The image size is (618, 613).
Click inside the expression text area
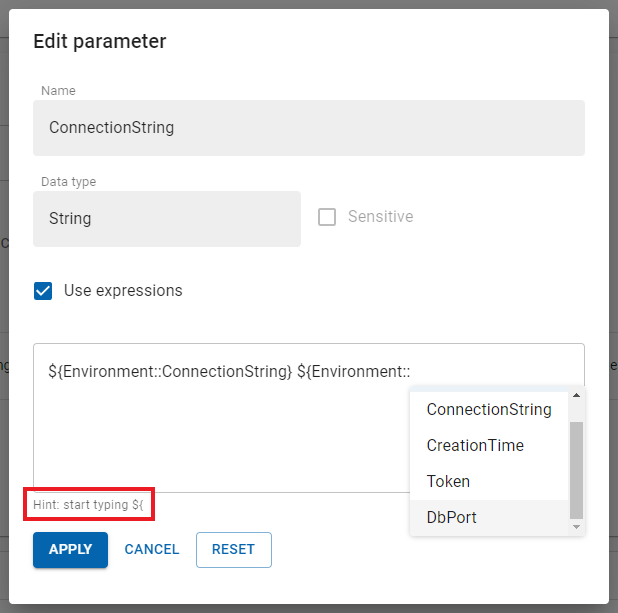click(x=220, y=440)
